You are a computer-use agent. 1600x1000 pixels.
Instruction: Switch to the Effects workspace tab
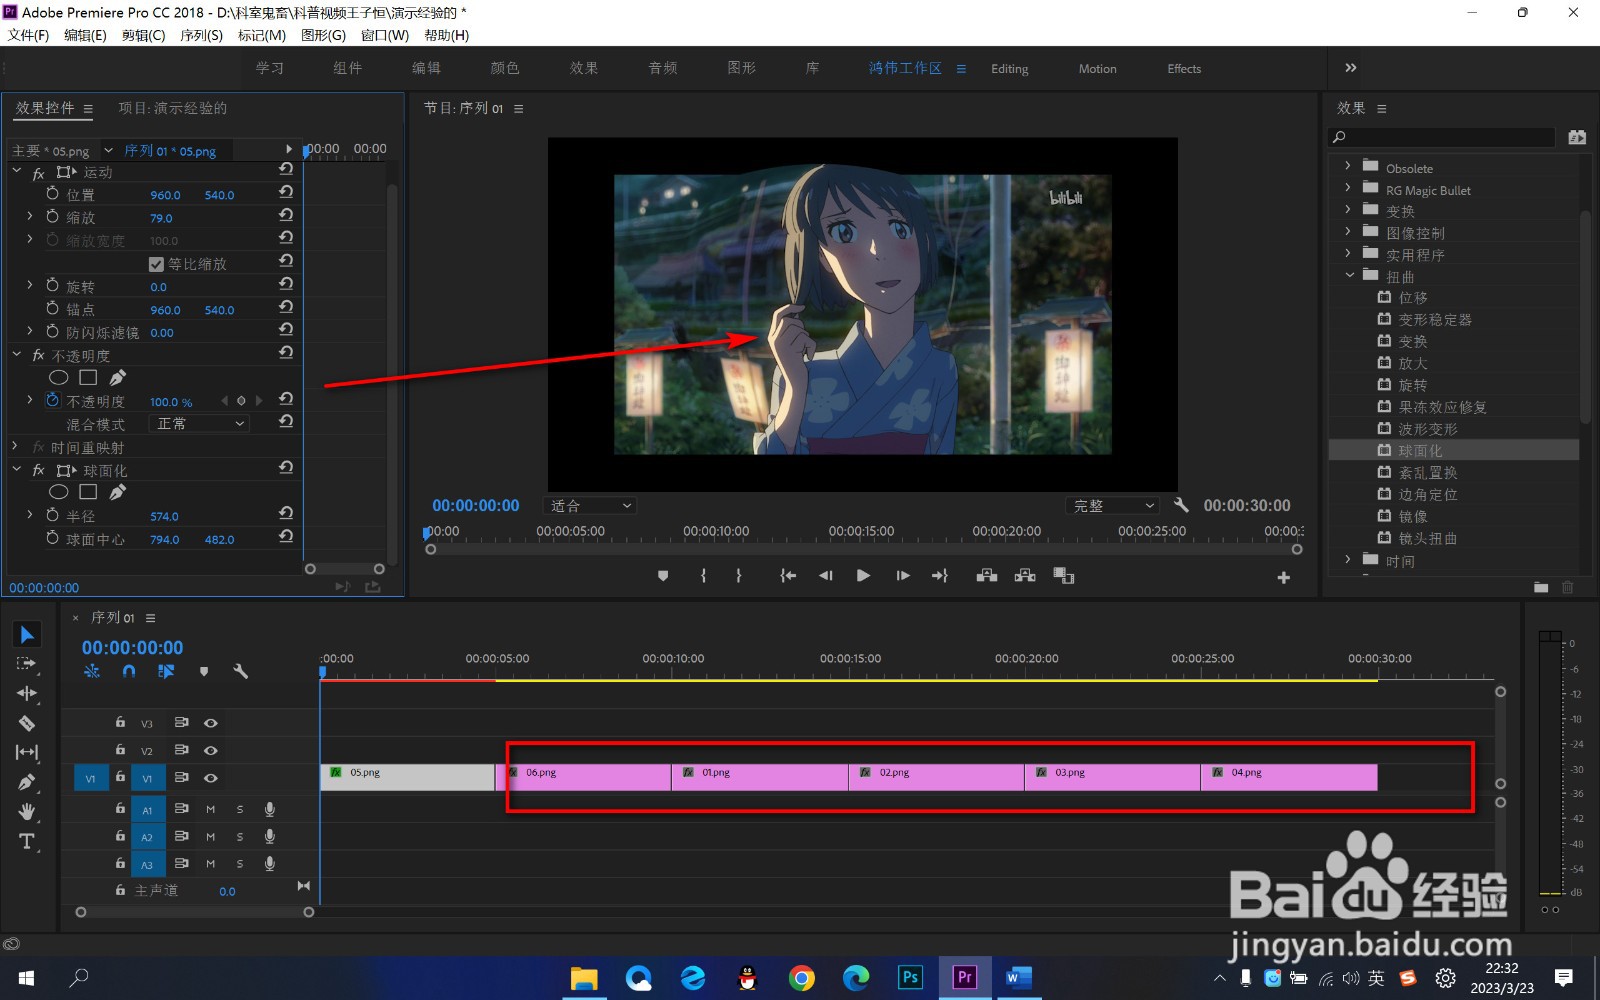tap(1184, 69)
